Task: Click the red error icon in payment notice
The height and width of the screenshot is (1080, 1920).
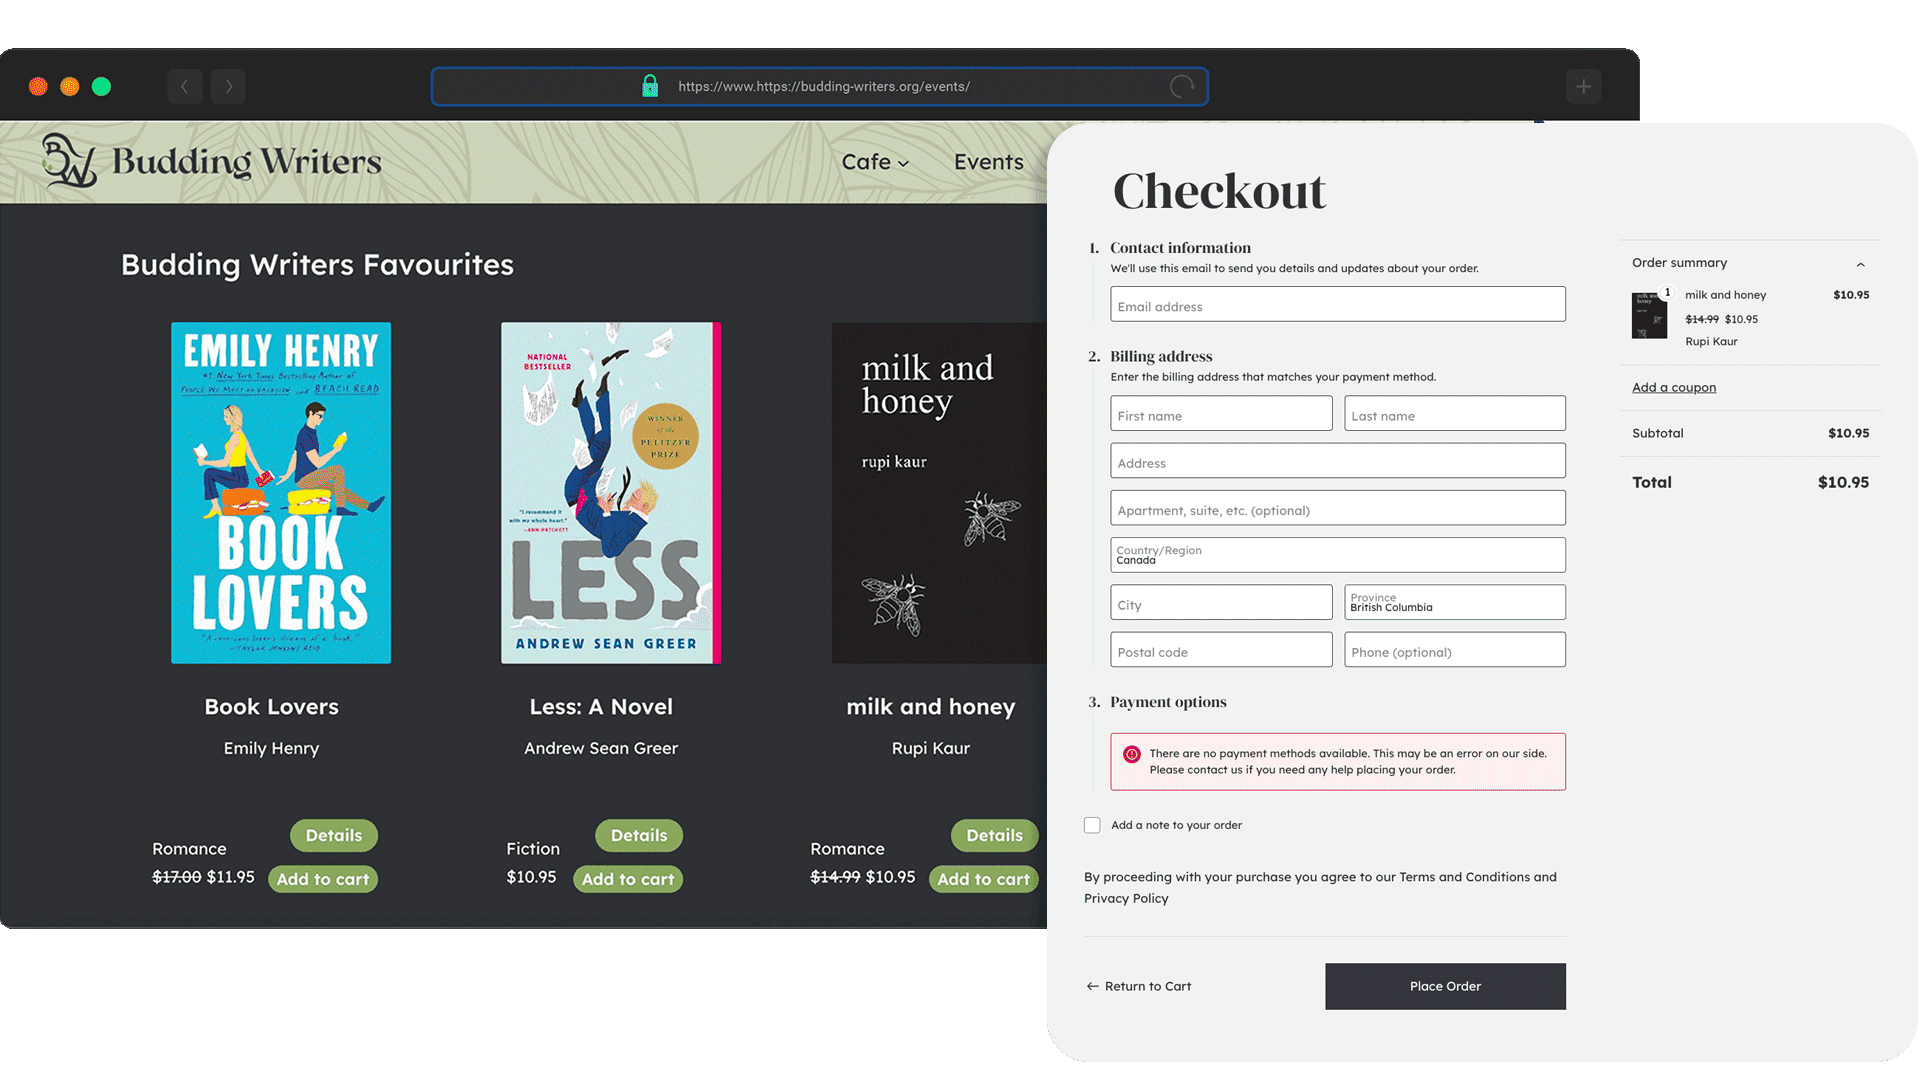Action: (x=1132, y=754)
